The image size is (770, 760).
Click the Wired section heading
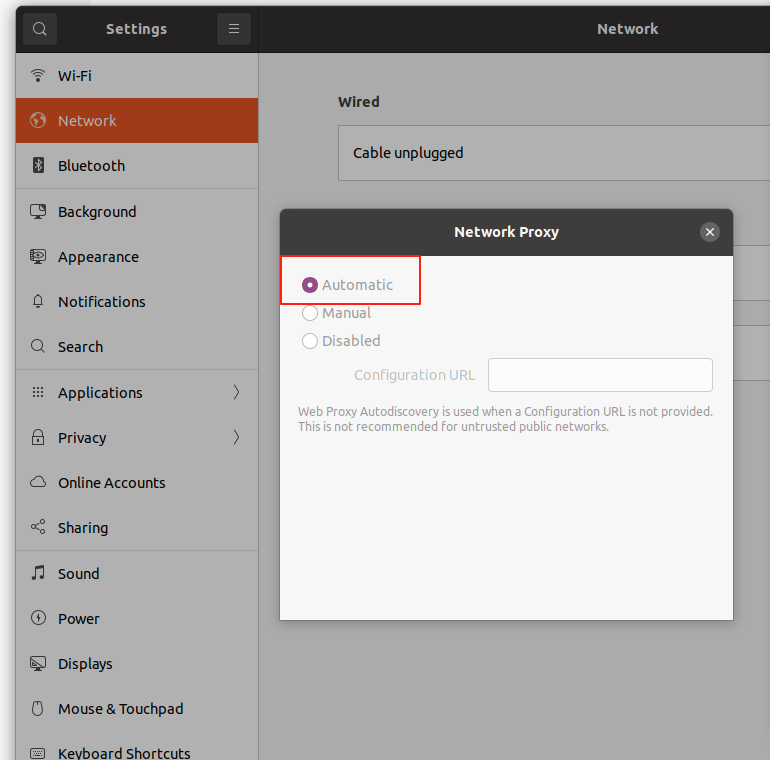[358, 102]
